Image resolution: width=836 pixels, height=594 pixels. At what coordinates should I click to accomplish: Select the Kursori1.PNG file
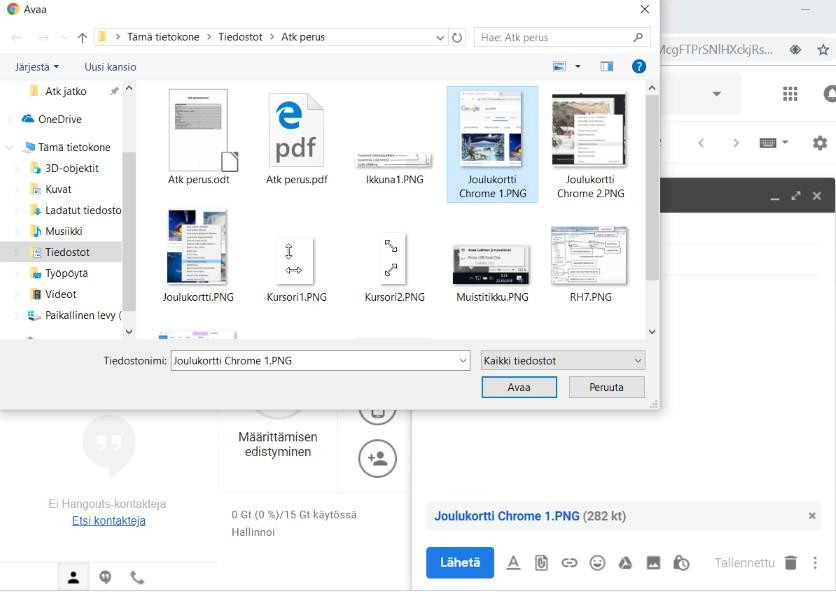296,269
